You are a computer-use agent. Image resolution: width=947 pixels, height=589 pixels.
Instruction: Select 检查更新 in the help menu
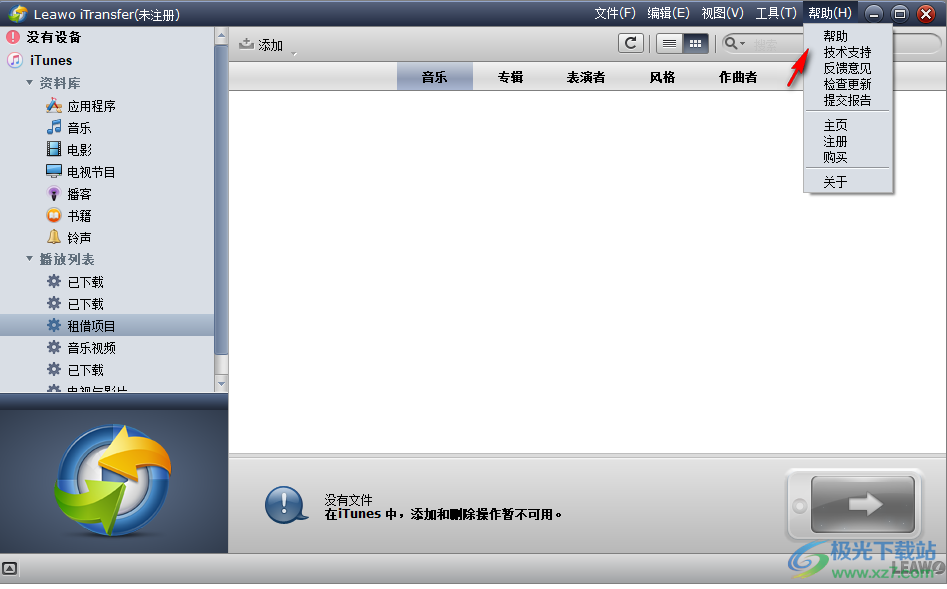pos(848,85)
